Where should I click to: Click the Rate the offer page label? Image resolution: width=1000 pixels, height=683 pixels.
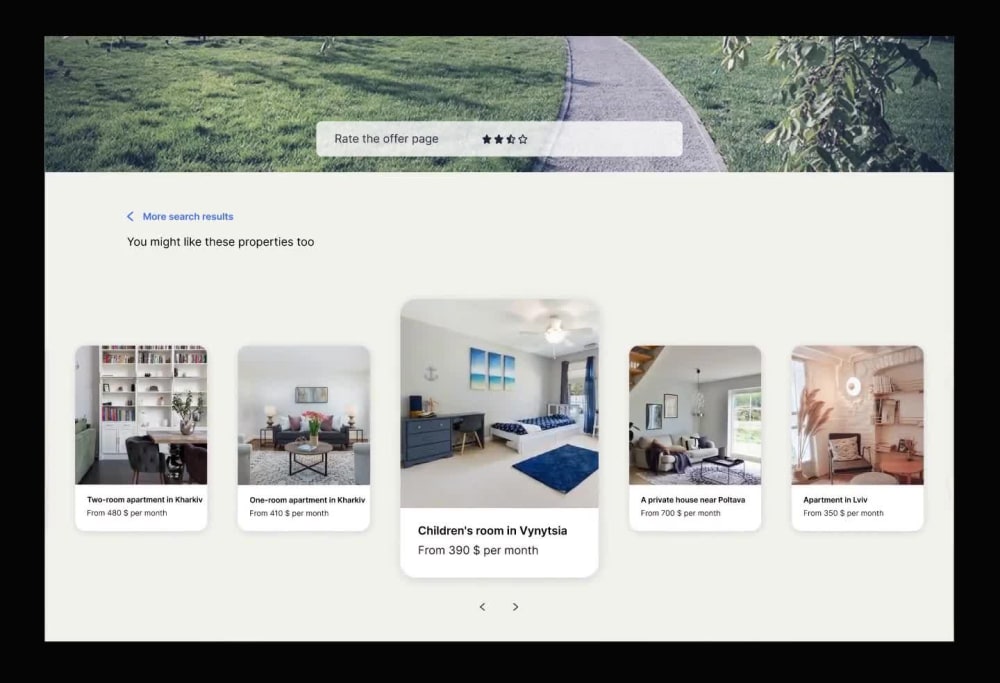(386, 139)
